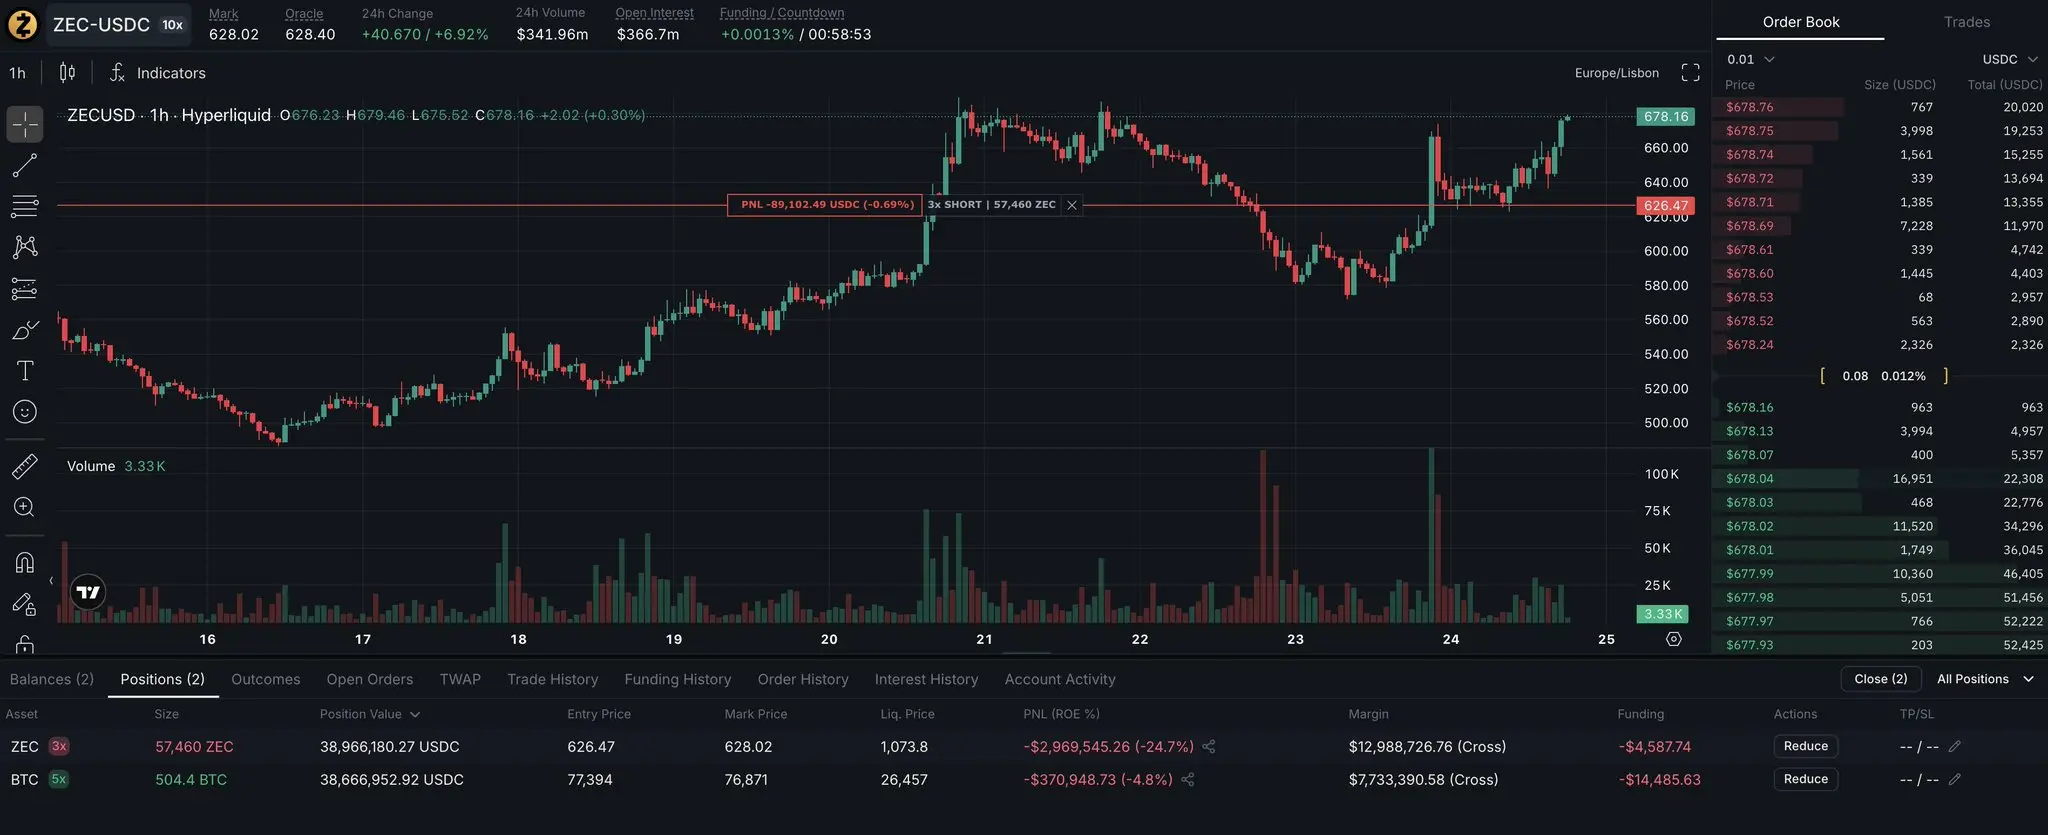Click the Mark price label
The height and width of the screenshot is (835, 2048).
click(224, 14)
